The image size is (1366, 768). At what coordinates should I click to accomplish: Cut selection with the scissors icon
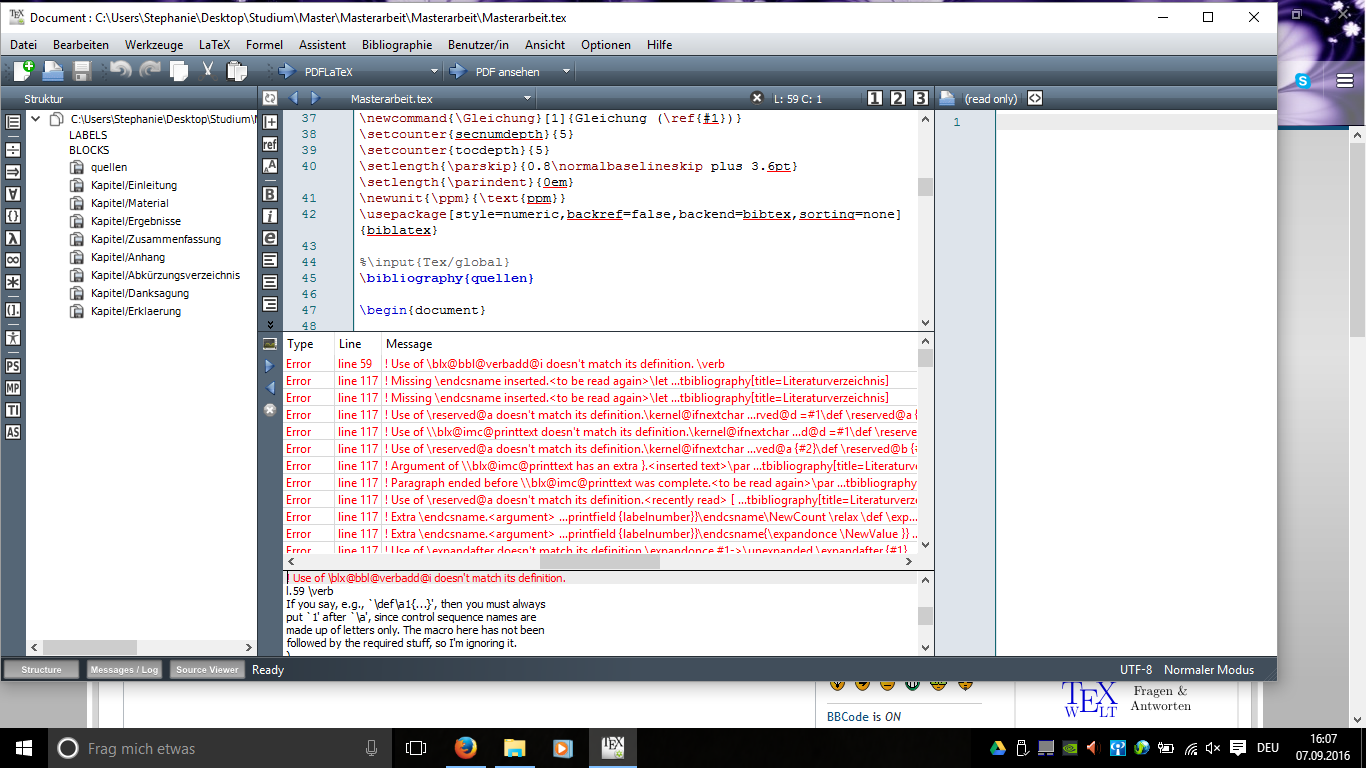pos(208,71)
